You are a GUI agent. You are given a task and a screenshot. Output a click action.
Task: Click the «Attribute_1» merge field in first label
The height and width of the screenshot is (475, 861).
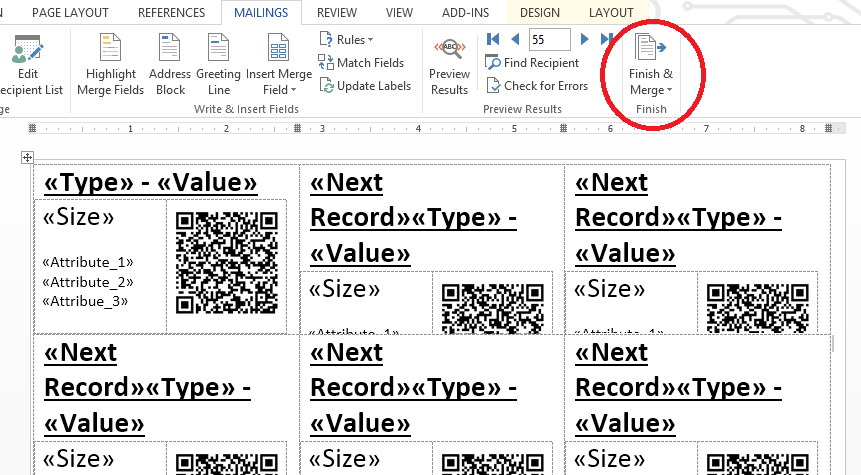[88, 262]
